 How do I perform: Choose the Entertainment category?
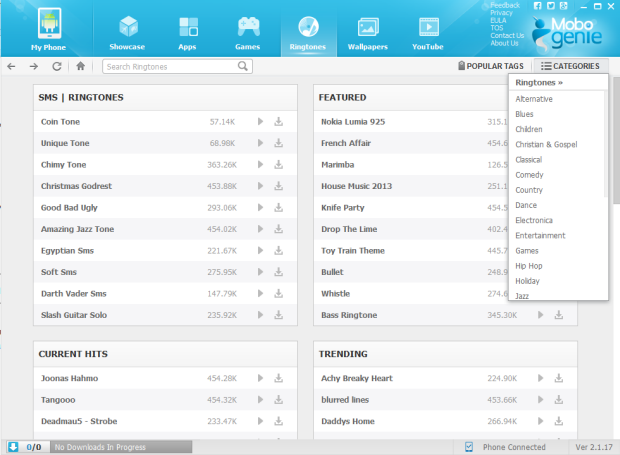coord(540,236)
